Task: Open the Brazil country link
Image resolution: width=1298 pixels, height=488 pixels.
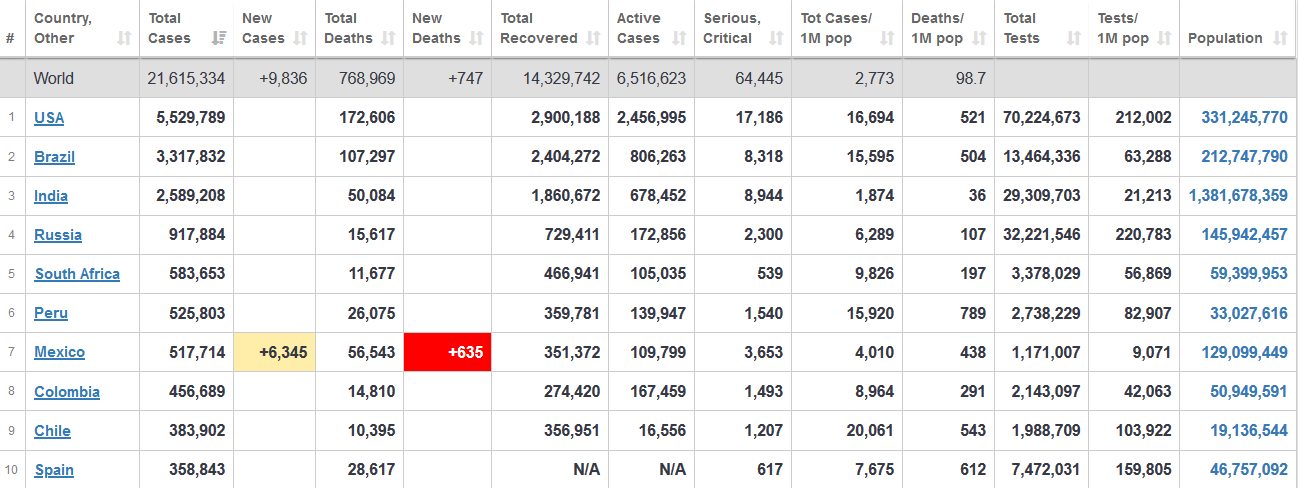Action: (x=54, y=157)
